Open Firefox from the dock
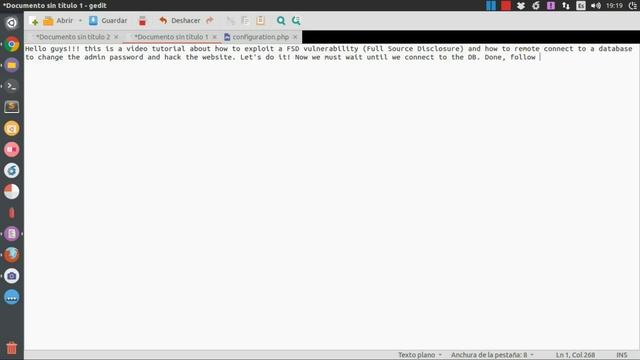640x360 pixels. click(x=11, y=255)
